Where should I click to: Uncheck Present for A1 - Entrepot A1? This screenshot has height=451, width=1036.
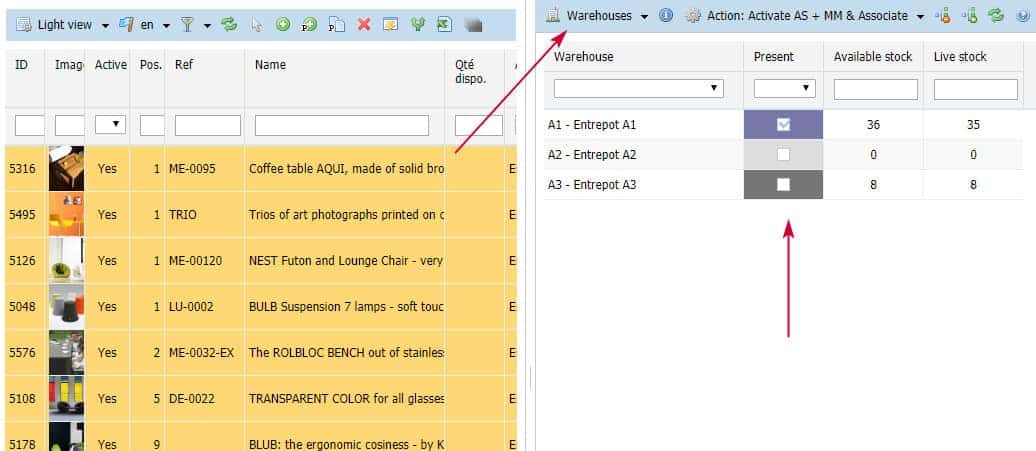pyautogui.click(x=783, y=125)
